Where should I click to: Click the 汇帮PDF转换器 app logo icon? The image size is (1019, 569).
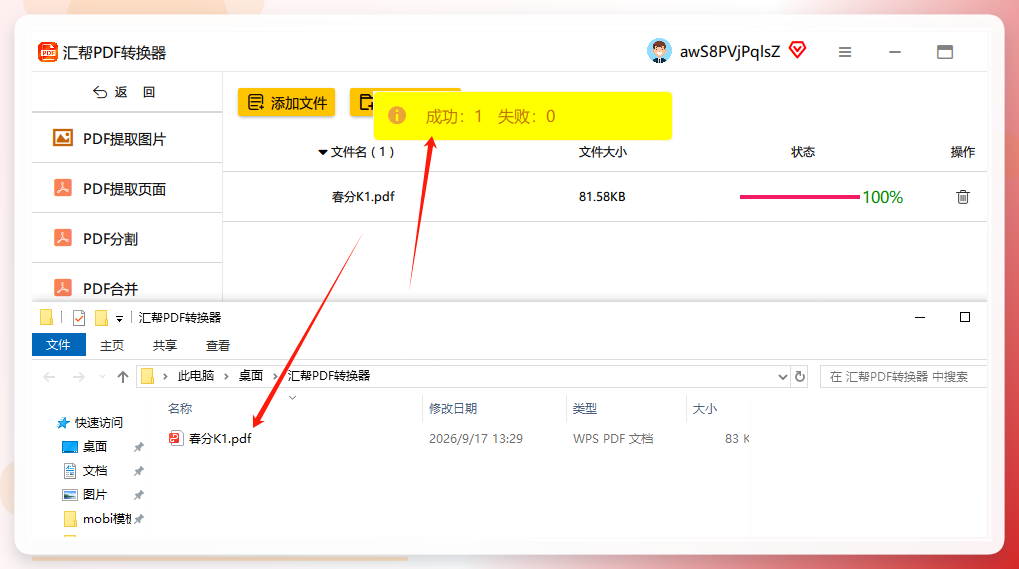click(47, 52)
